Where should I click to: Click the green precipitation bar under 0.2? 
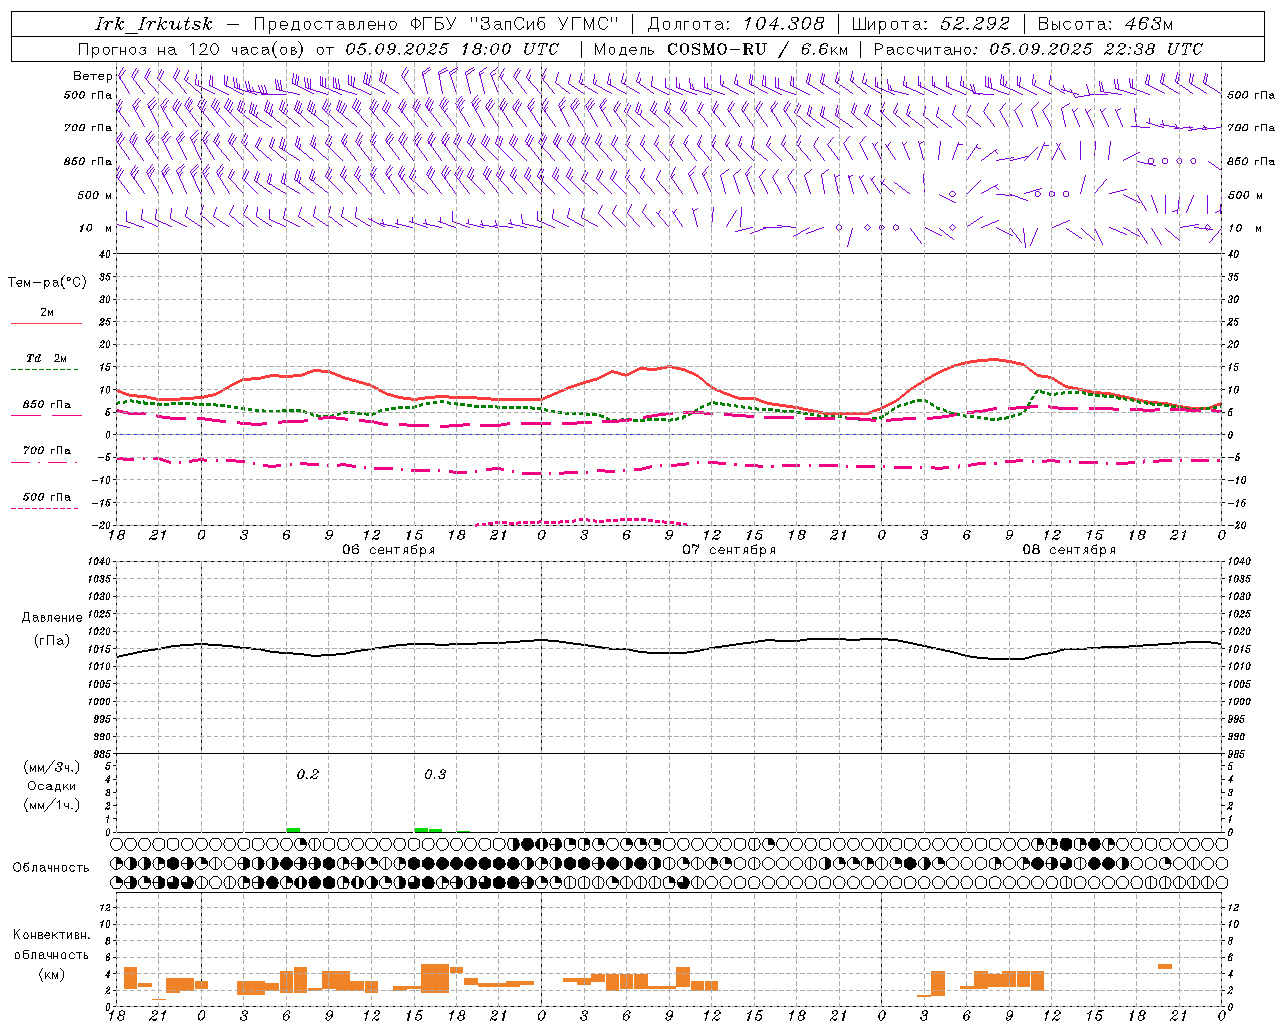click(293, 830)
